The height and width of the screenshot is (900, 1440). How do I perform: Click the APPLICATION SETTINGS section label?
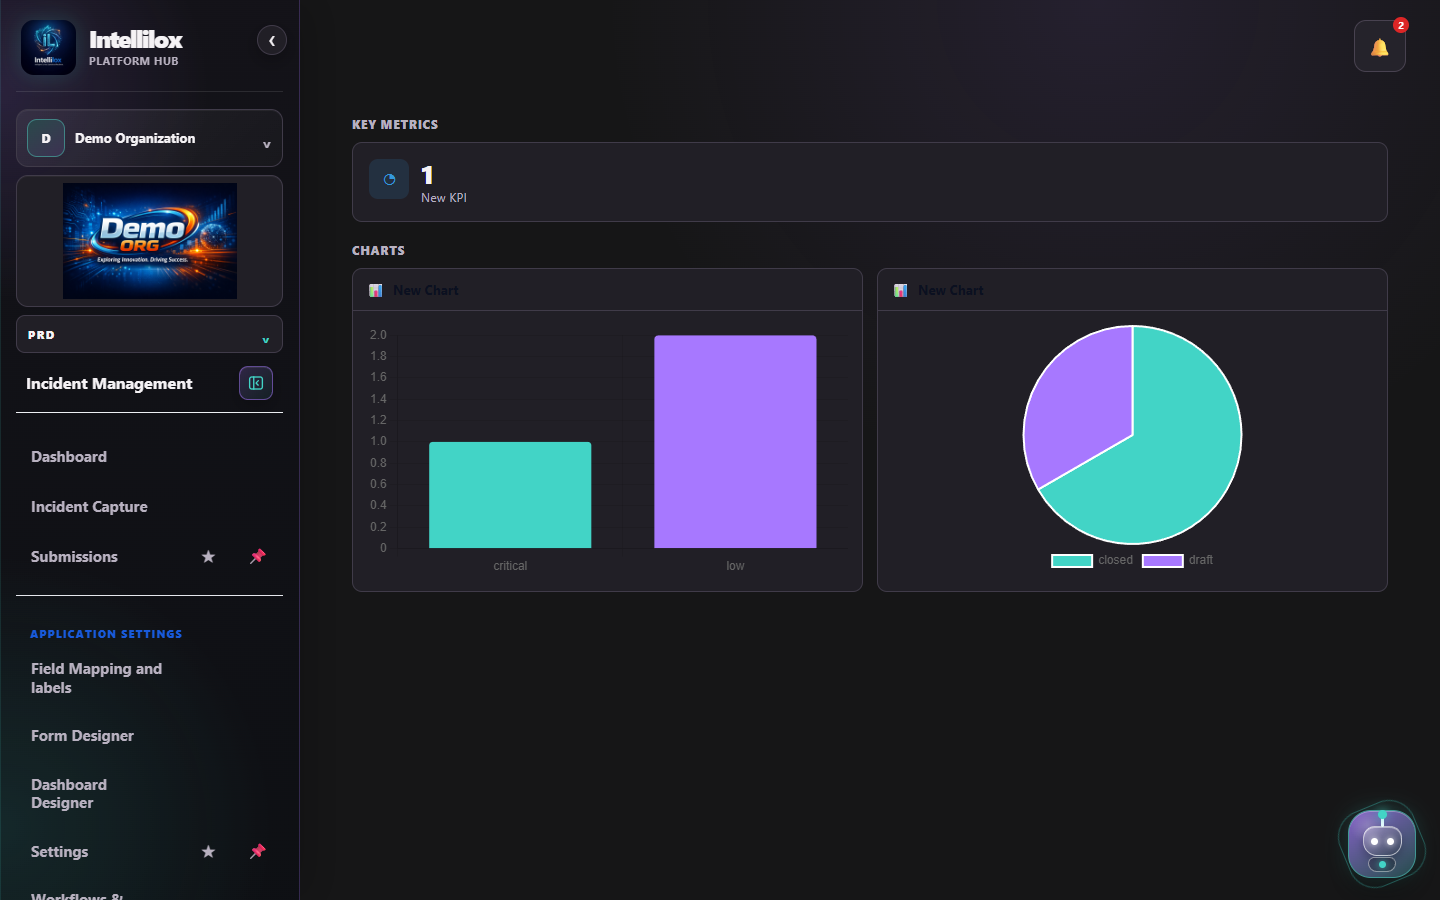tap(106, 634)
